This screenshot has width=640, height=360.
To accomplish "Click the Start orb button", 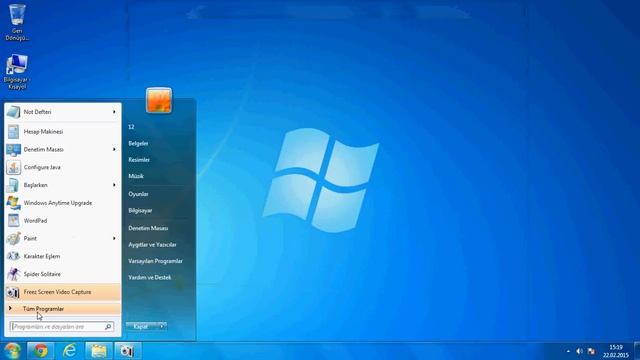I will click(12, 351).
